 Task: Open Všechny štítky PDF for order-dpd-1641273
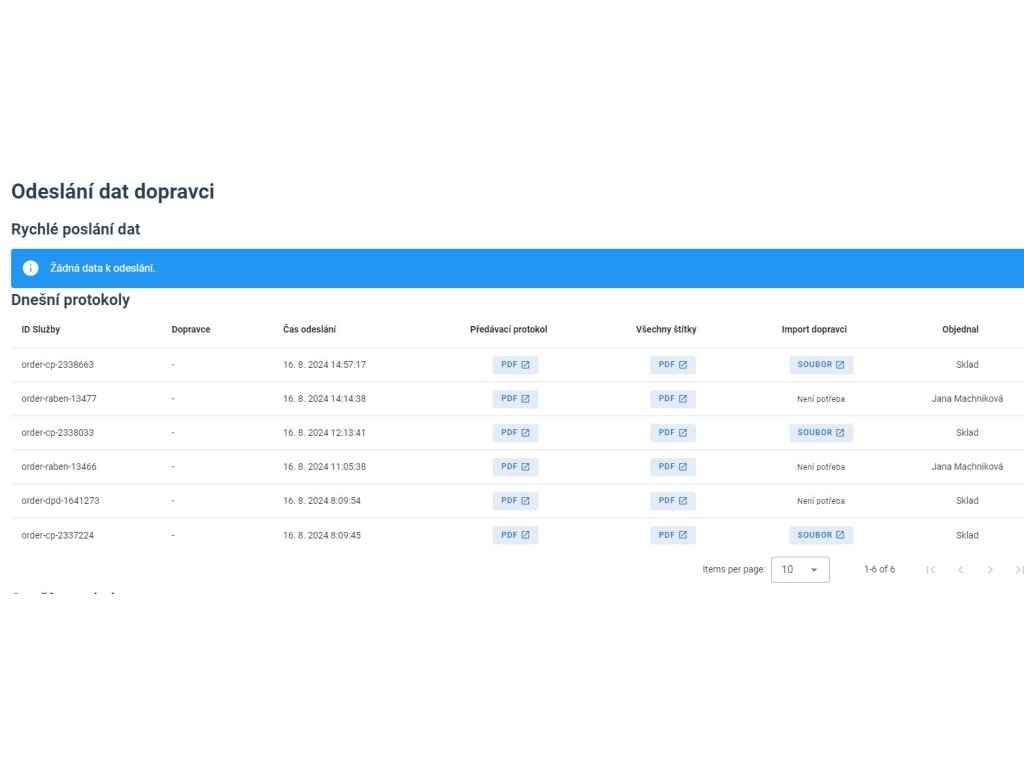coord(673,500)
